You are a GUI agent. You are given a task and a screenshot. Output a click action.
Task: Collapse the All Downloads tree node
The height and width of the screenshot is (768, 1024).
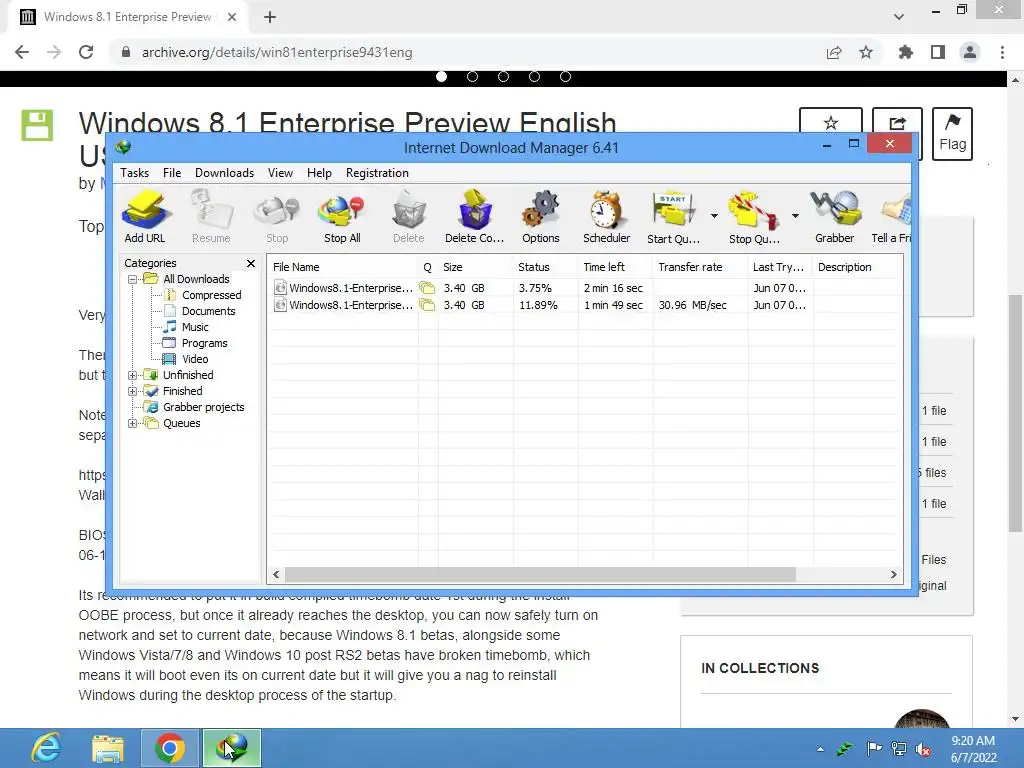click(x=132, y=280)
